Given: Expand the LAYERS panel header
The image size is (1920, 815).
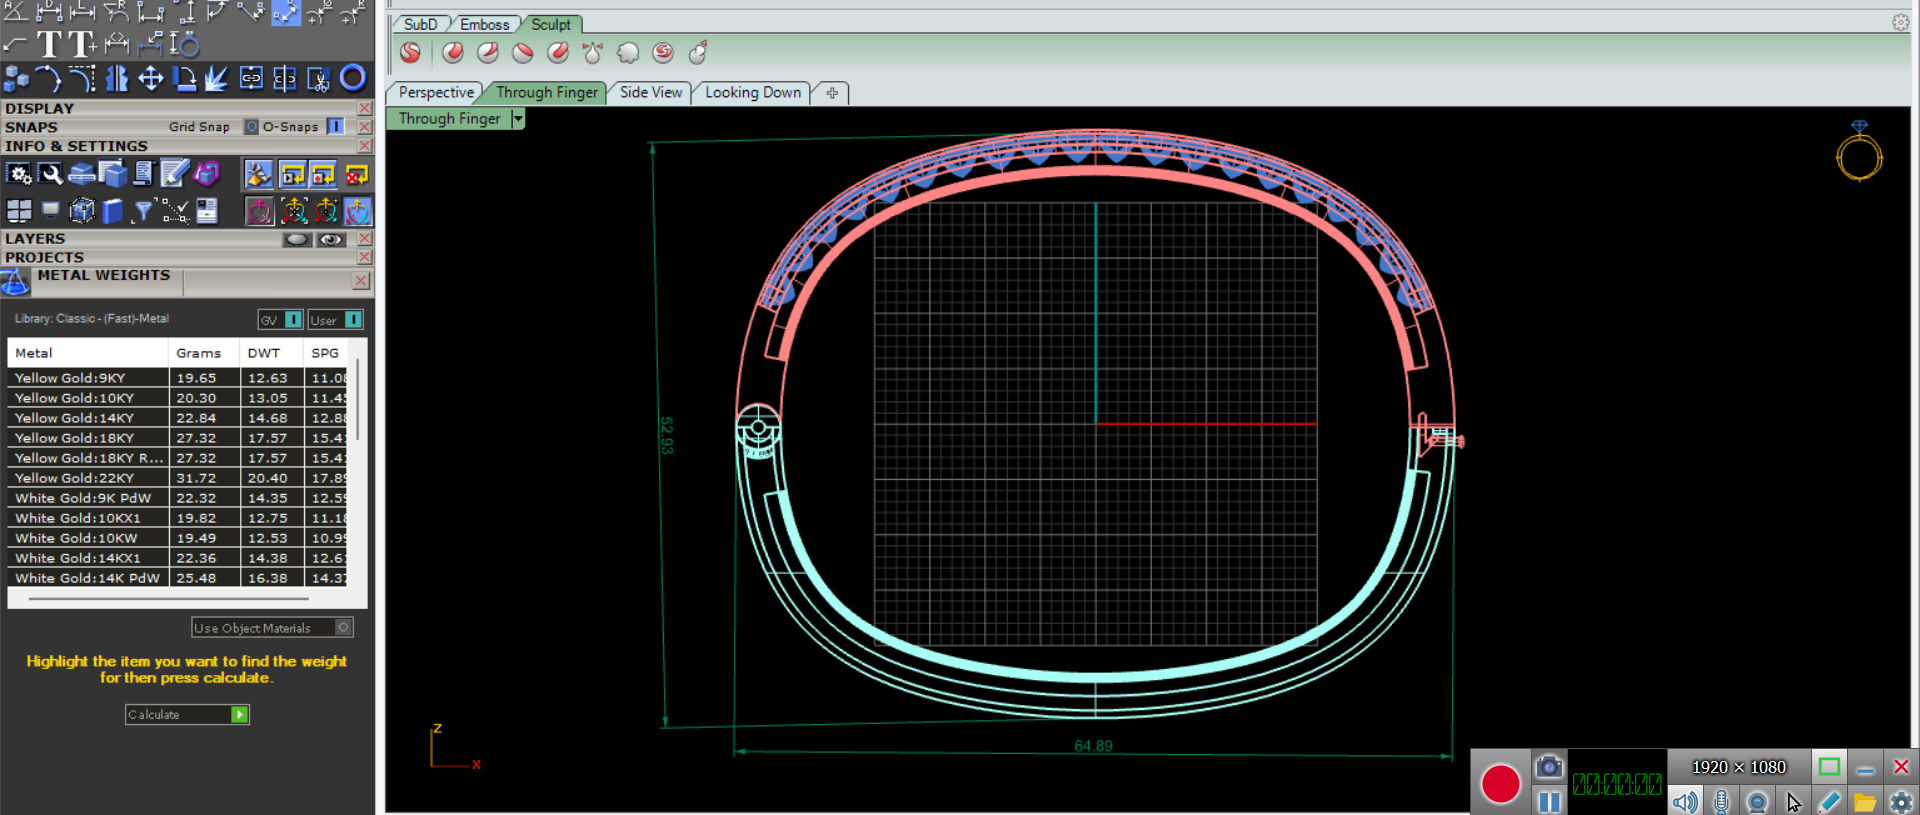Looking at the screenshot, I should (x=35, y=239).
